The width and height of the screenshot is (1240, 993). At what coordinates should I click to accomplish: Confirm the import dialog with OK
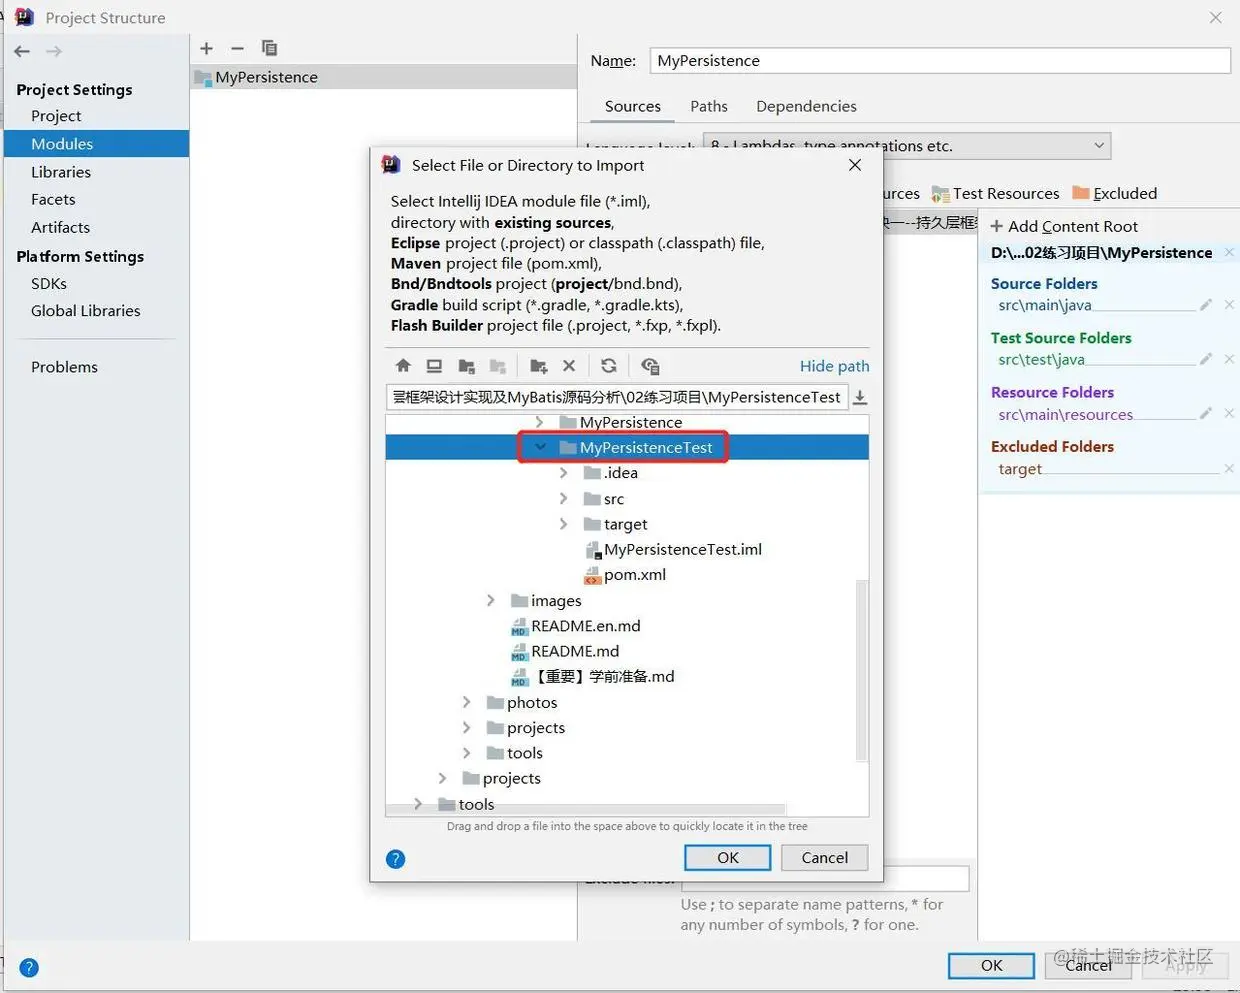[728, 857]
